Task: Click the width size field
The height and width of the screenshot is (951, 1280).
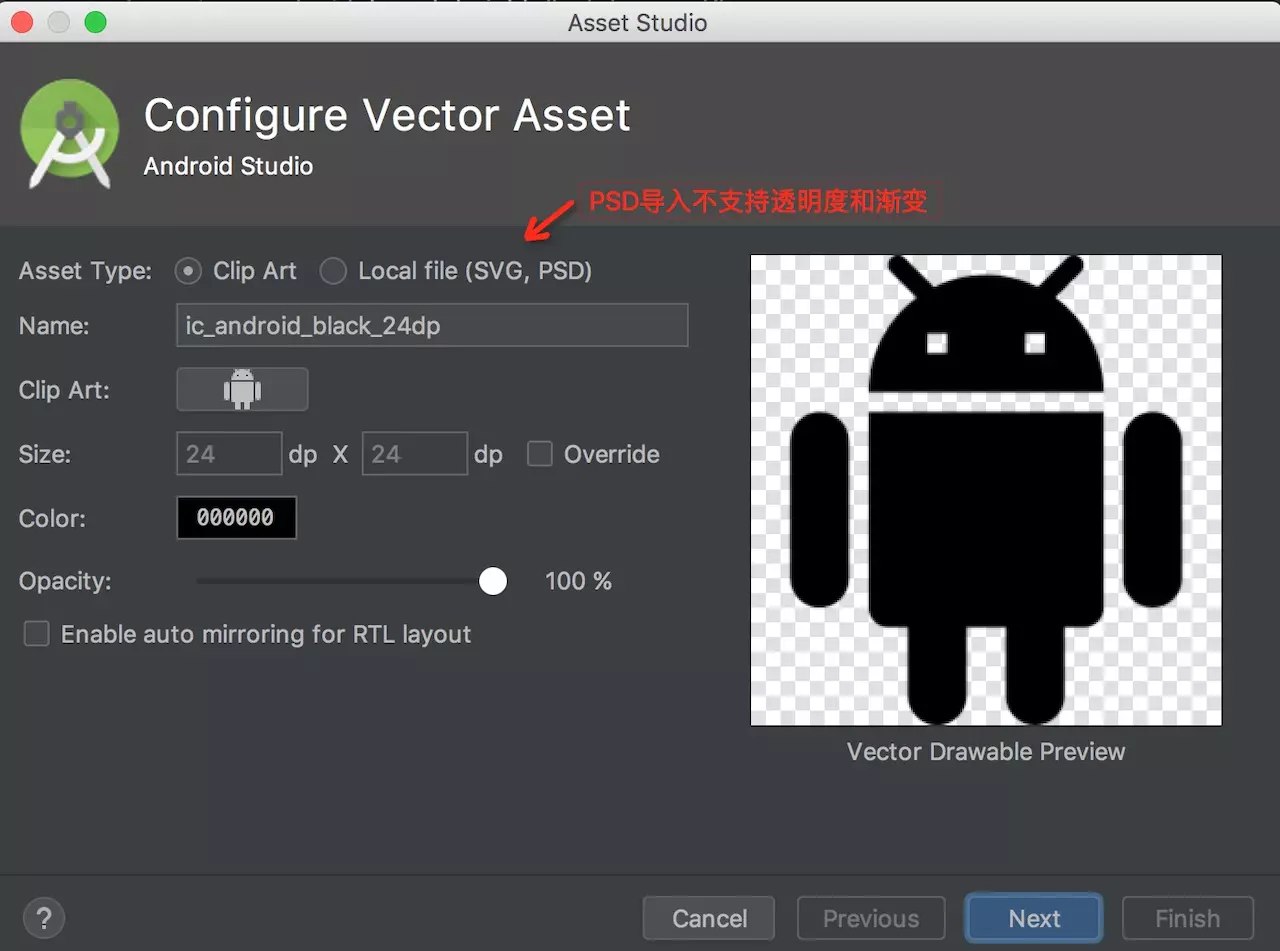Action: pos(229,454)
